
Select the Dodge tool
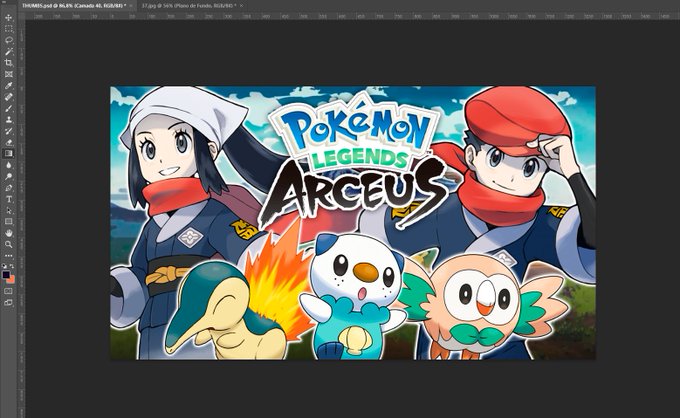coord(8,176)
